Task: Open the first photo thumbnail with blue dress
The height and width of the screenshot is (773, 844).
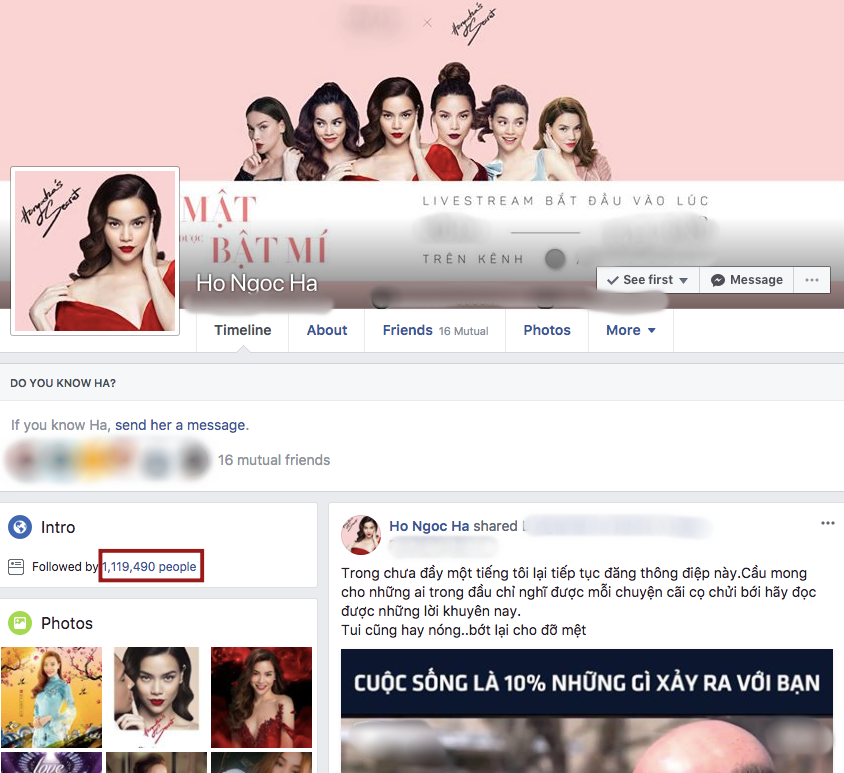Action: point(51,697)
